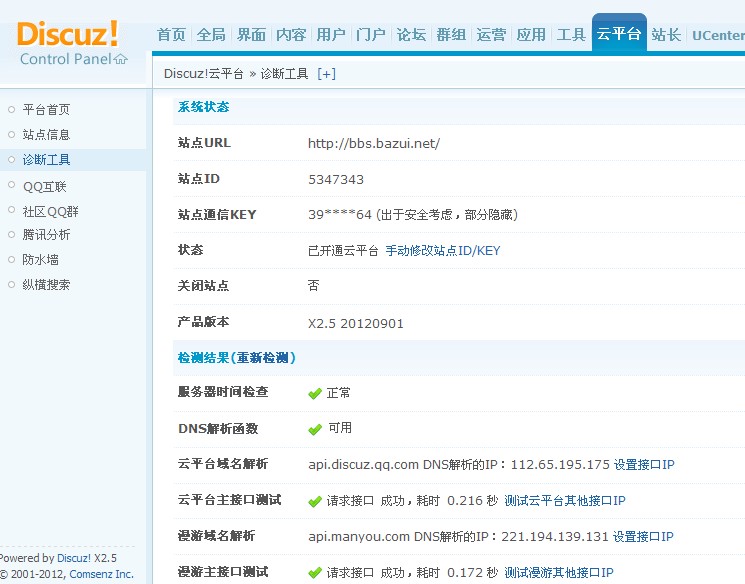Click the masked key 39****64

pyautogui.click(x=340, y=215)
